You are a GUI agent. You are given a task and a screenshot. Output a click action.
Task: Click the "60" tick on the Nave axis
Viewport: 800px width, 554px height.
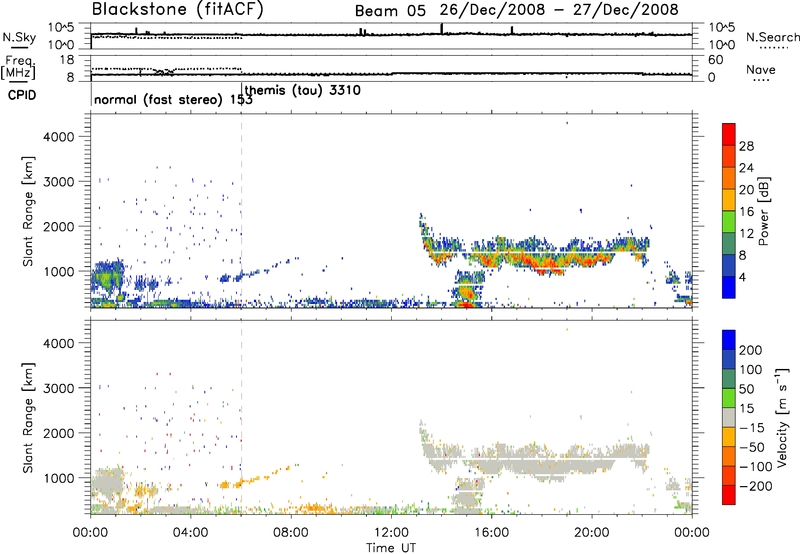(716, 60)
